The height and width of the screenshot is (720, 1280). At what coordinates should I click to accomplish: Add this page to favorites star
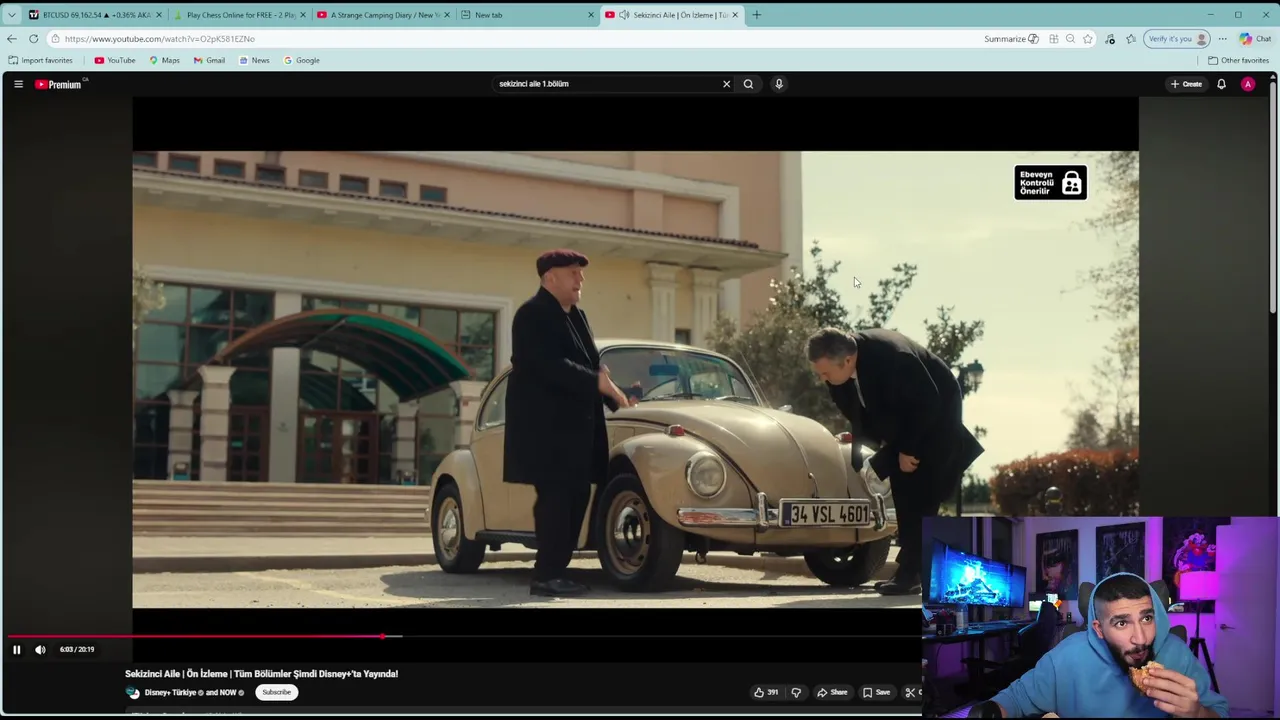point(1088,39)
